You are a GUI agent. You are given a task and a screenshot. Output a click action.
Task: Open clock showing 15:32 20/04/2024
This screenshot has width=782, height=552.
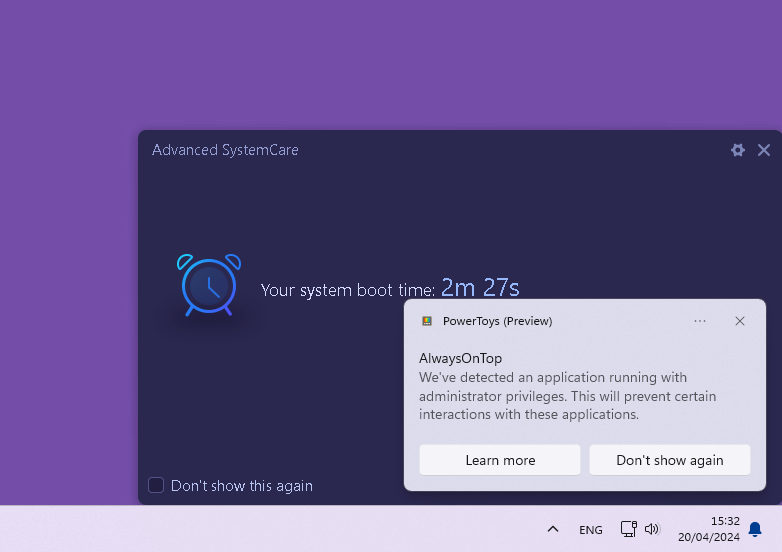709,529
